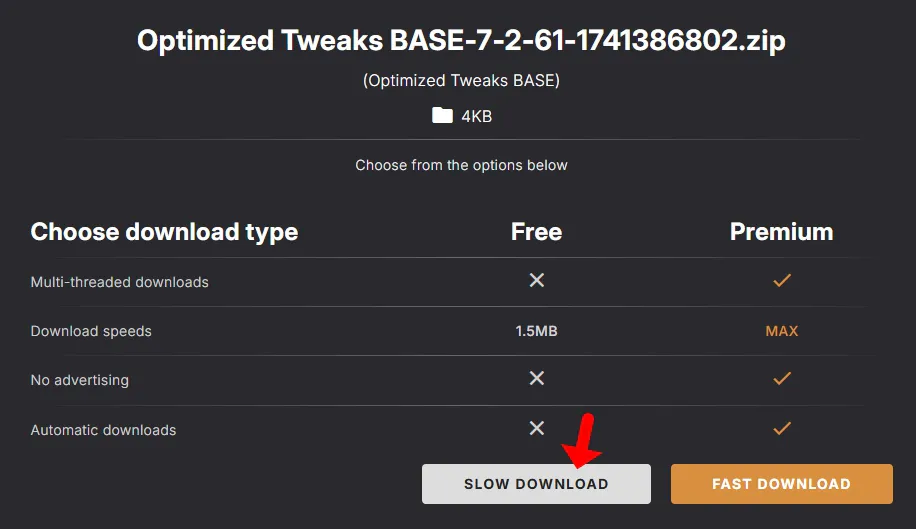
Task: Click the 4KB file size text
Action: 476,117
